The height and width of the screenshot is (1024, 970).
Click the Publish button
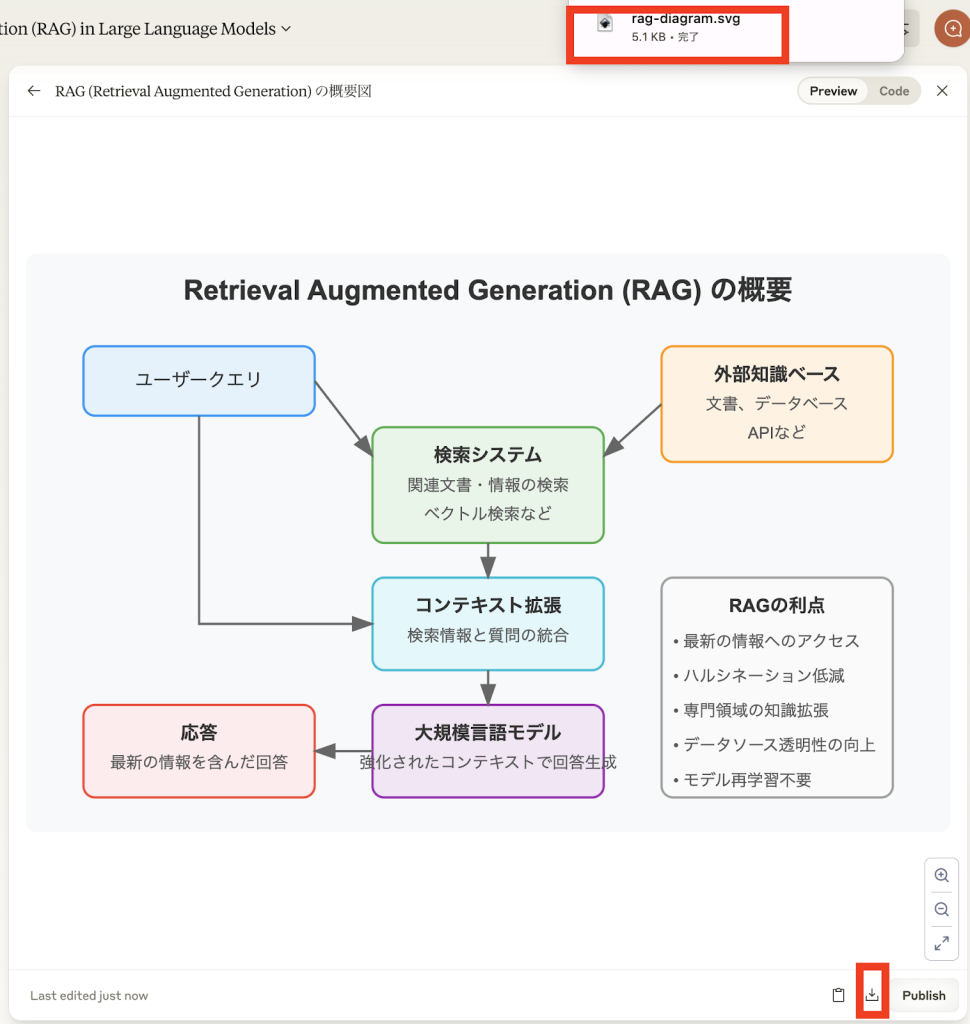[924, 995]
